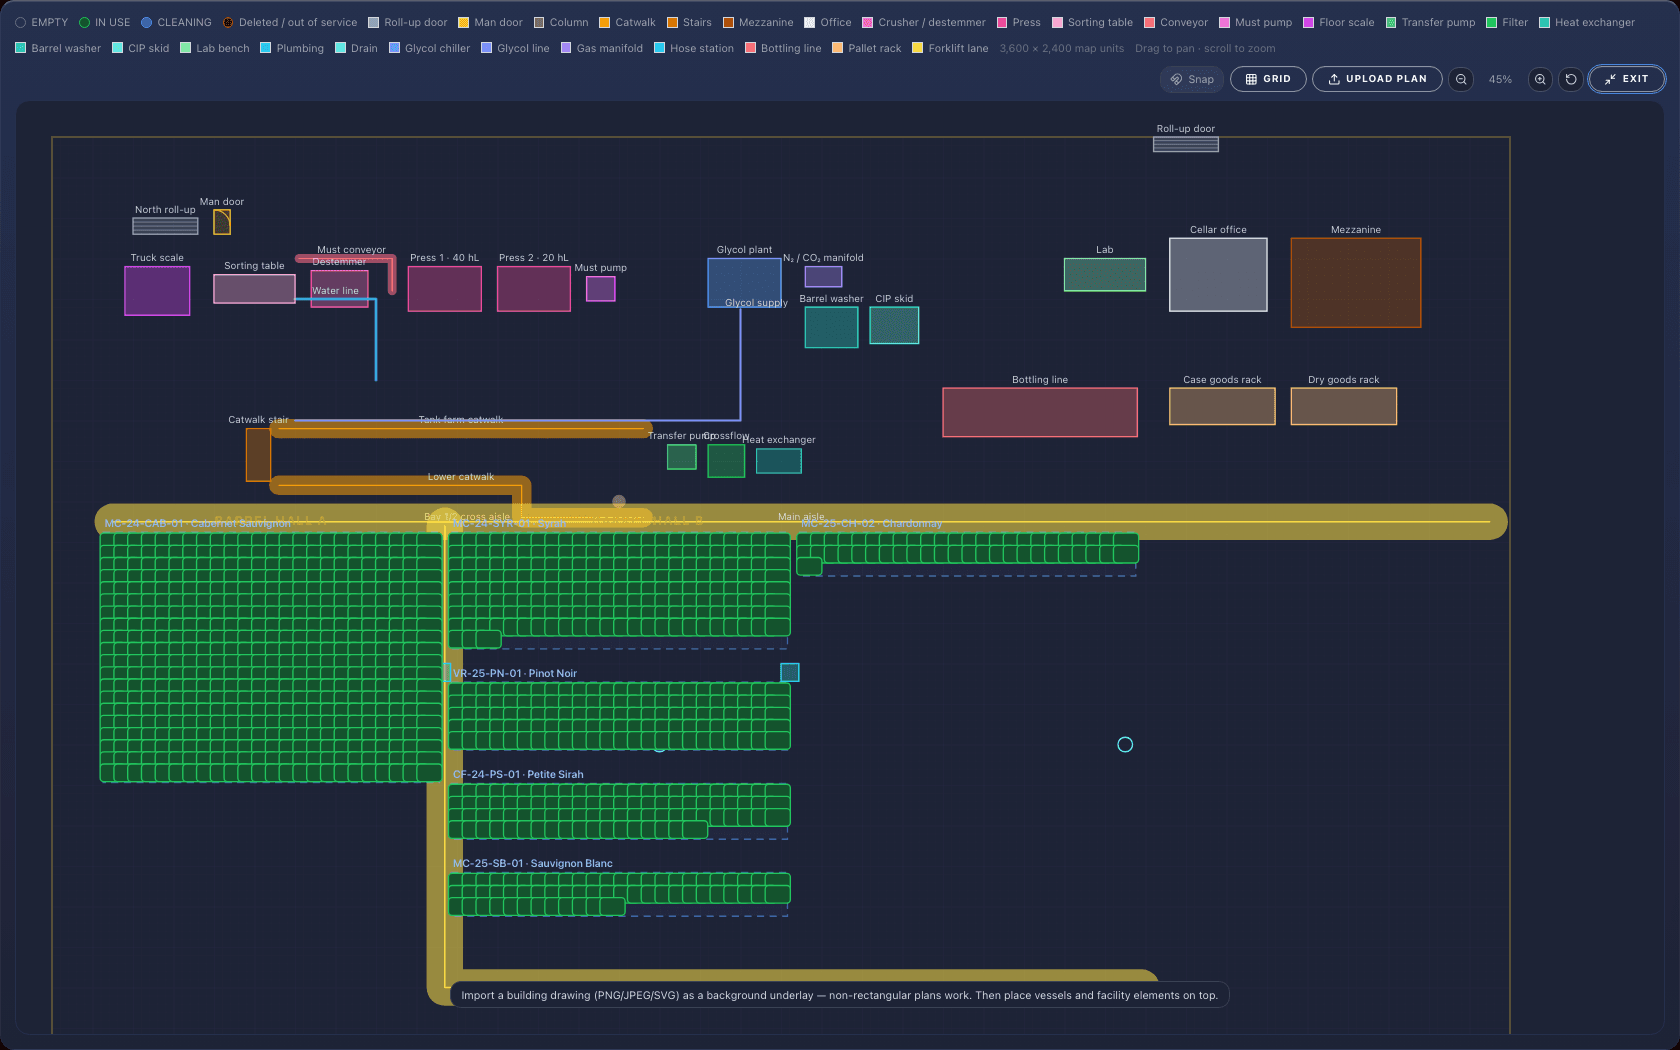Select the Lab bench block
The width and height of the screenshot is (1680, 1050).
coord(1104,274)
